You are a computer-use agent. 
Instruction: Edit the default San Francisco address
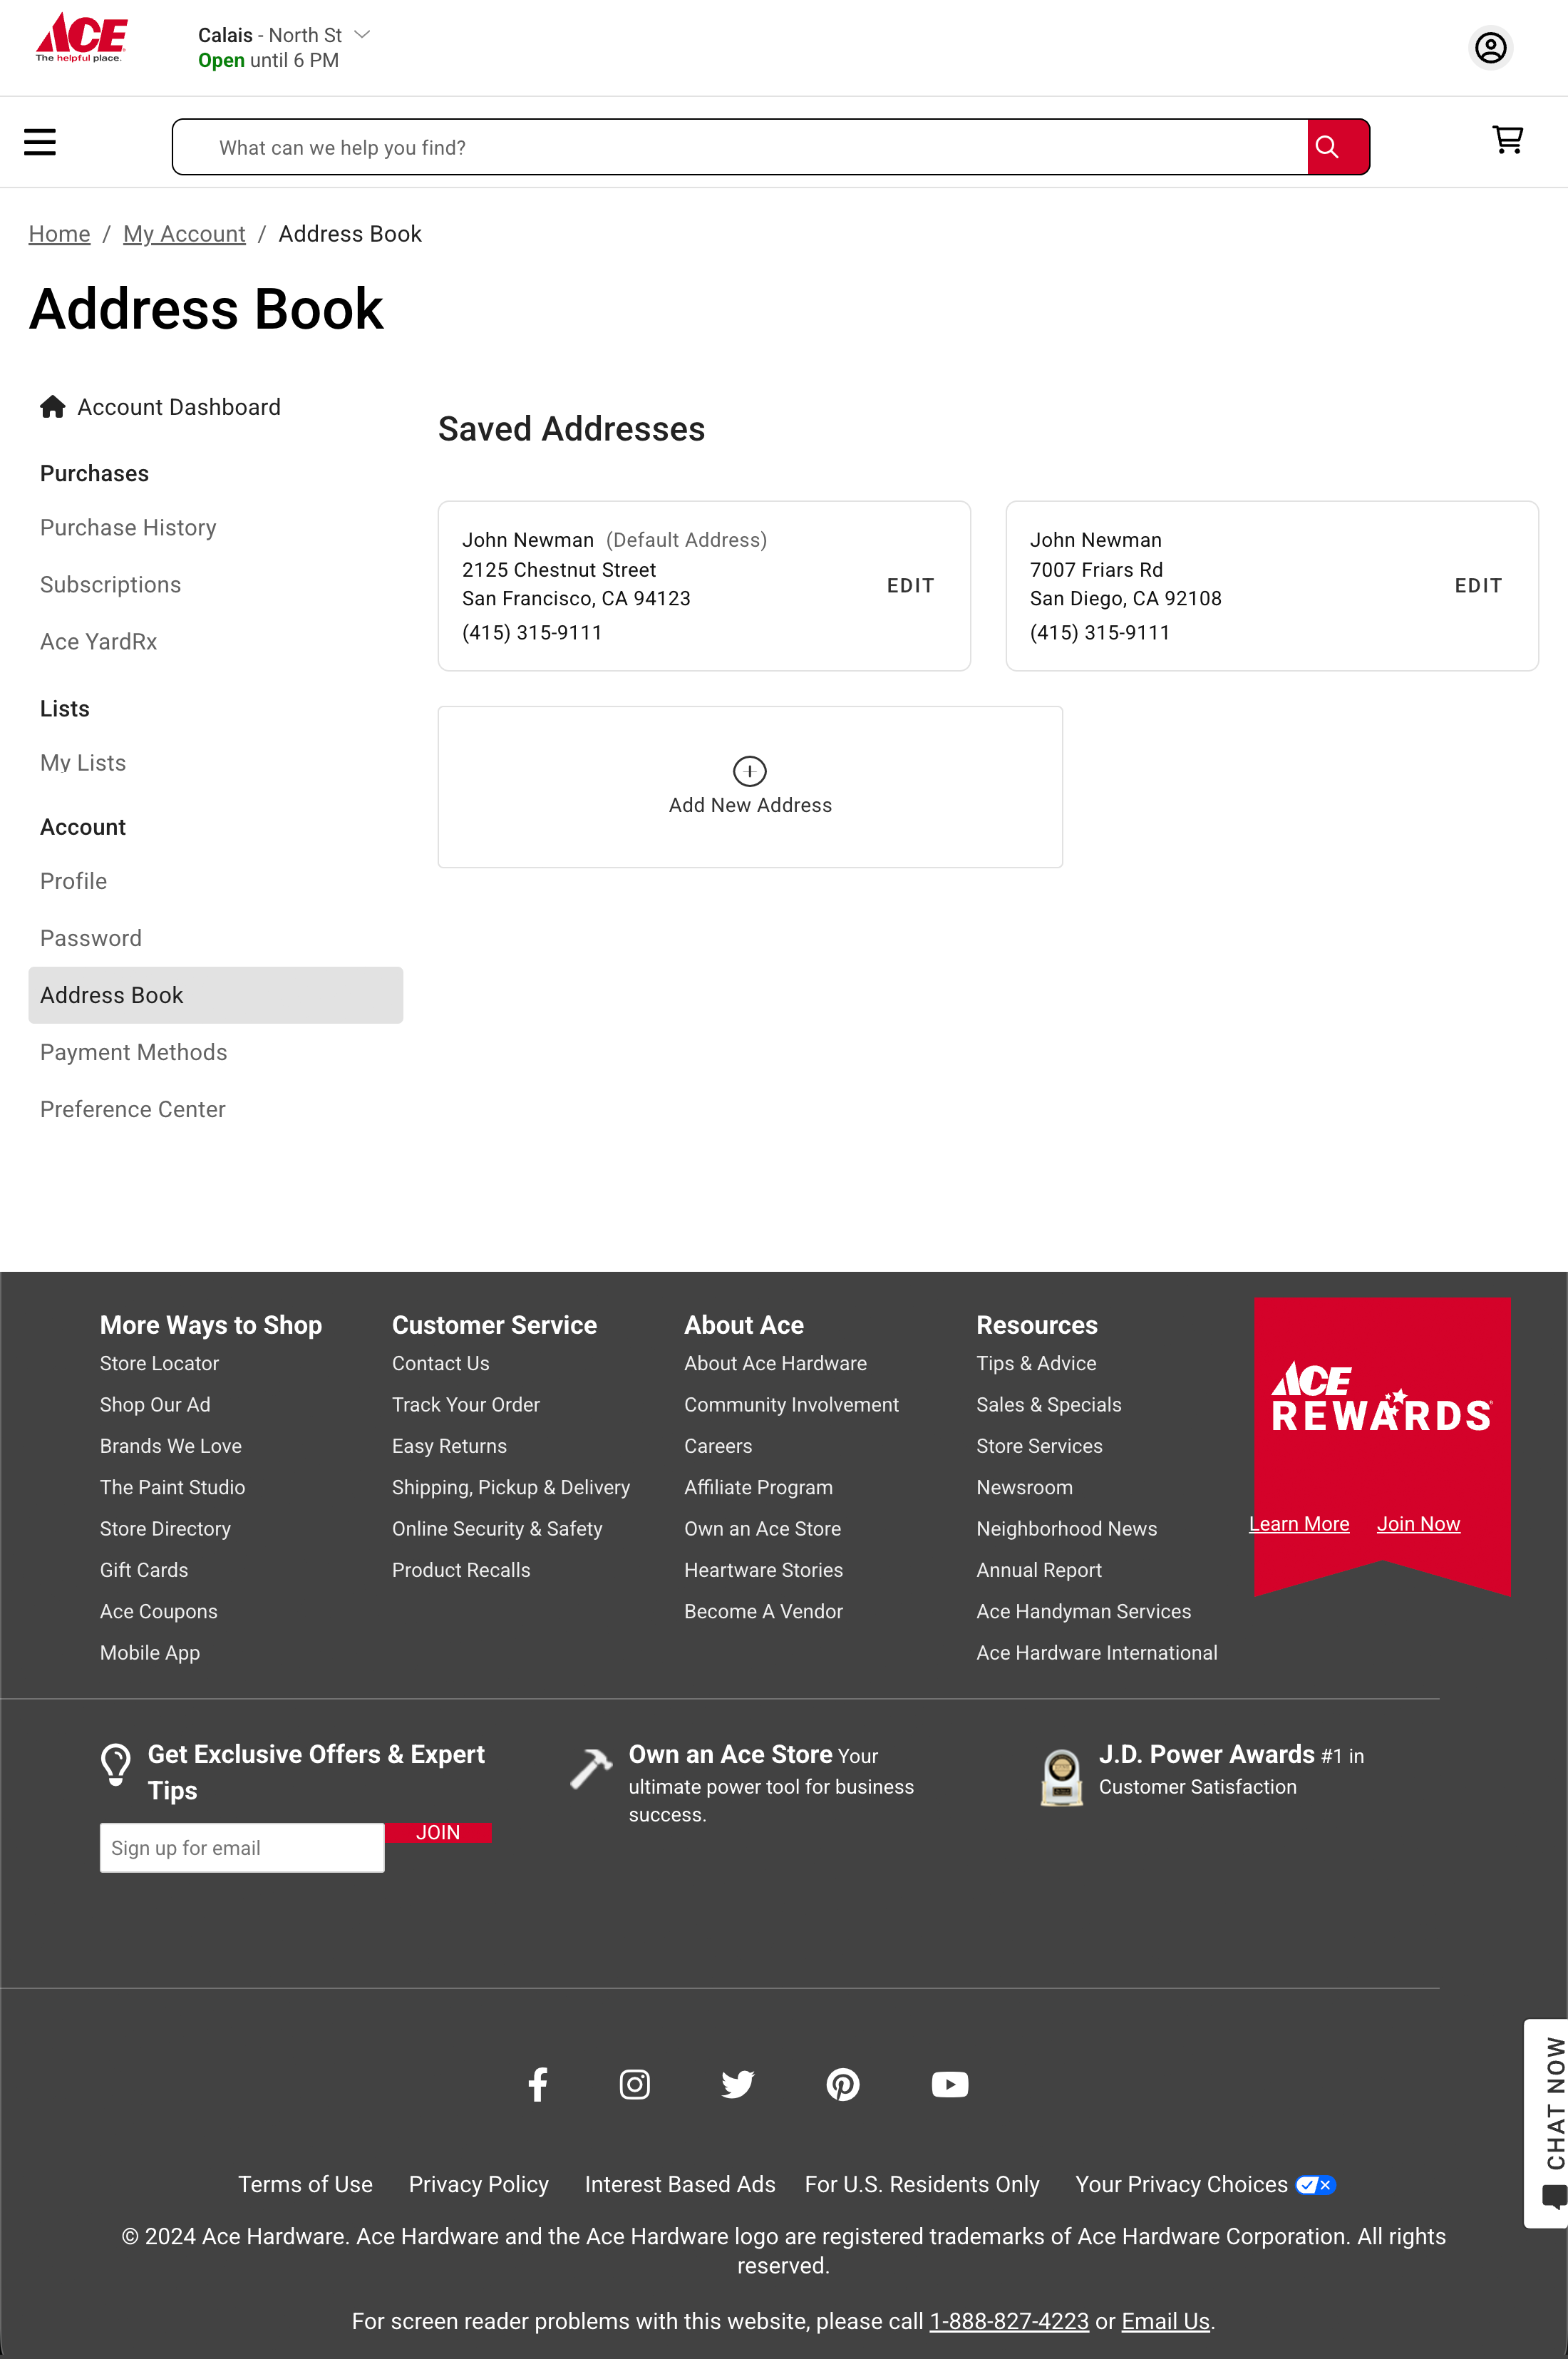pyautogui.click(x=910, y=586)
